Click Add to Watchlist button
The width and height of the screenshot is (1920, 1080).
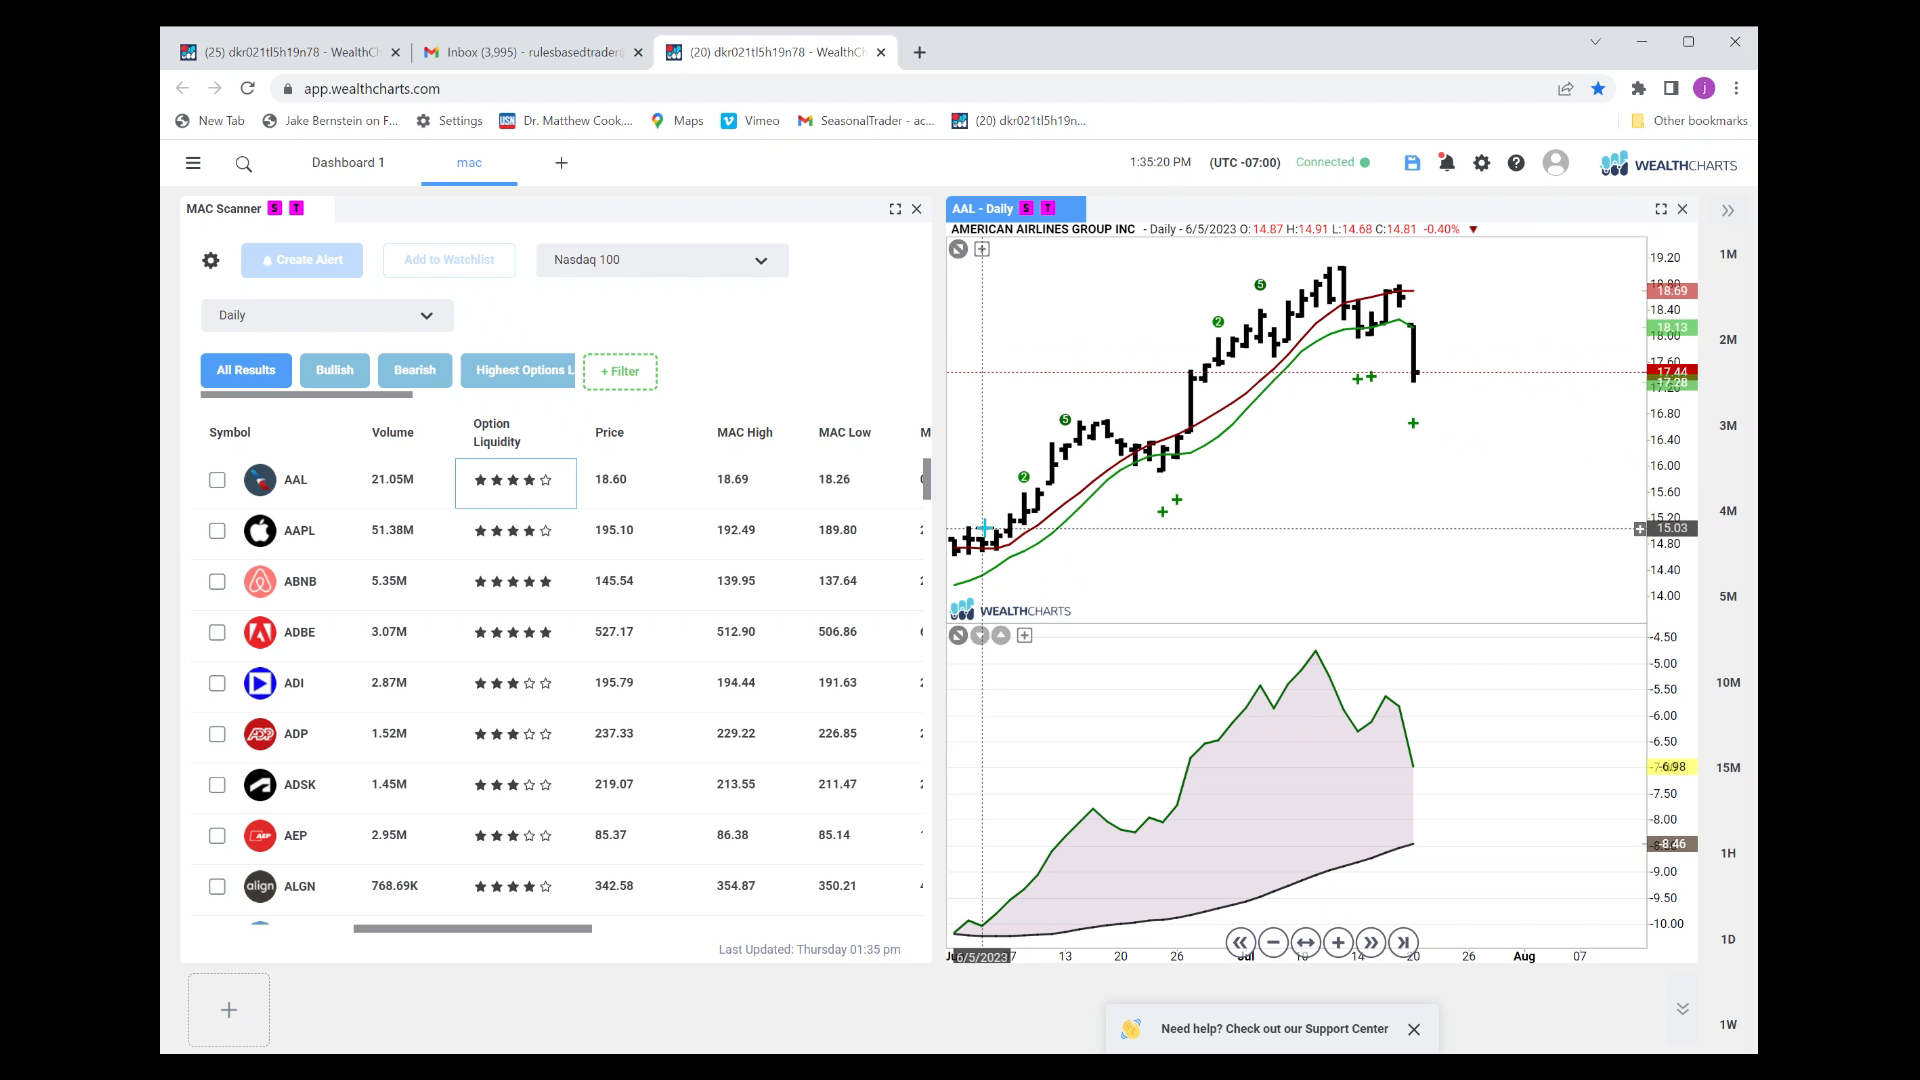coord(449,260)
